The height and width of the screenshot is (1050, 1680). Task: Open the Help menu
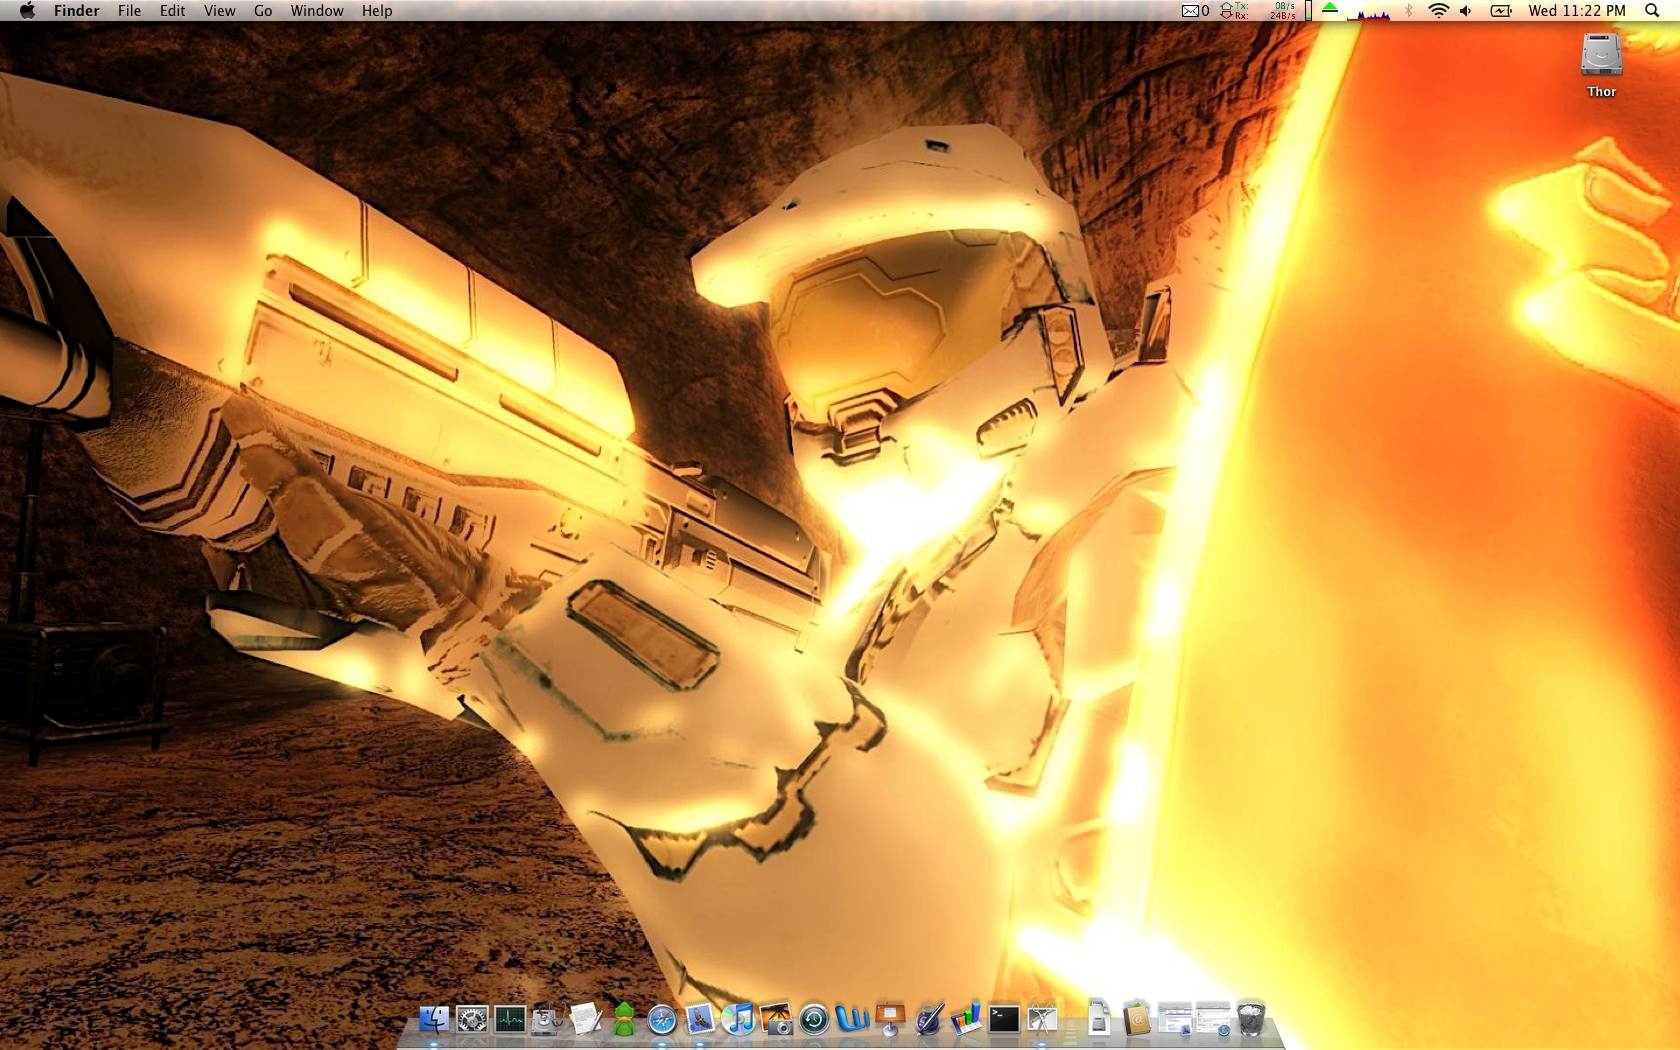click(x=377, y=11)
